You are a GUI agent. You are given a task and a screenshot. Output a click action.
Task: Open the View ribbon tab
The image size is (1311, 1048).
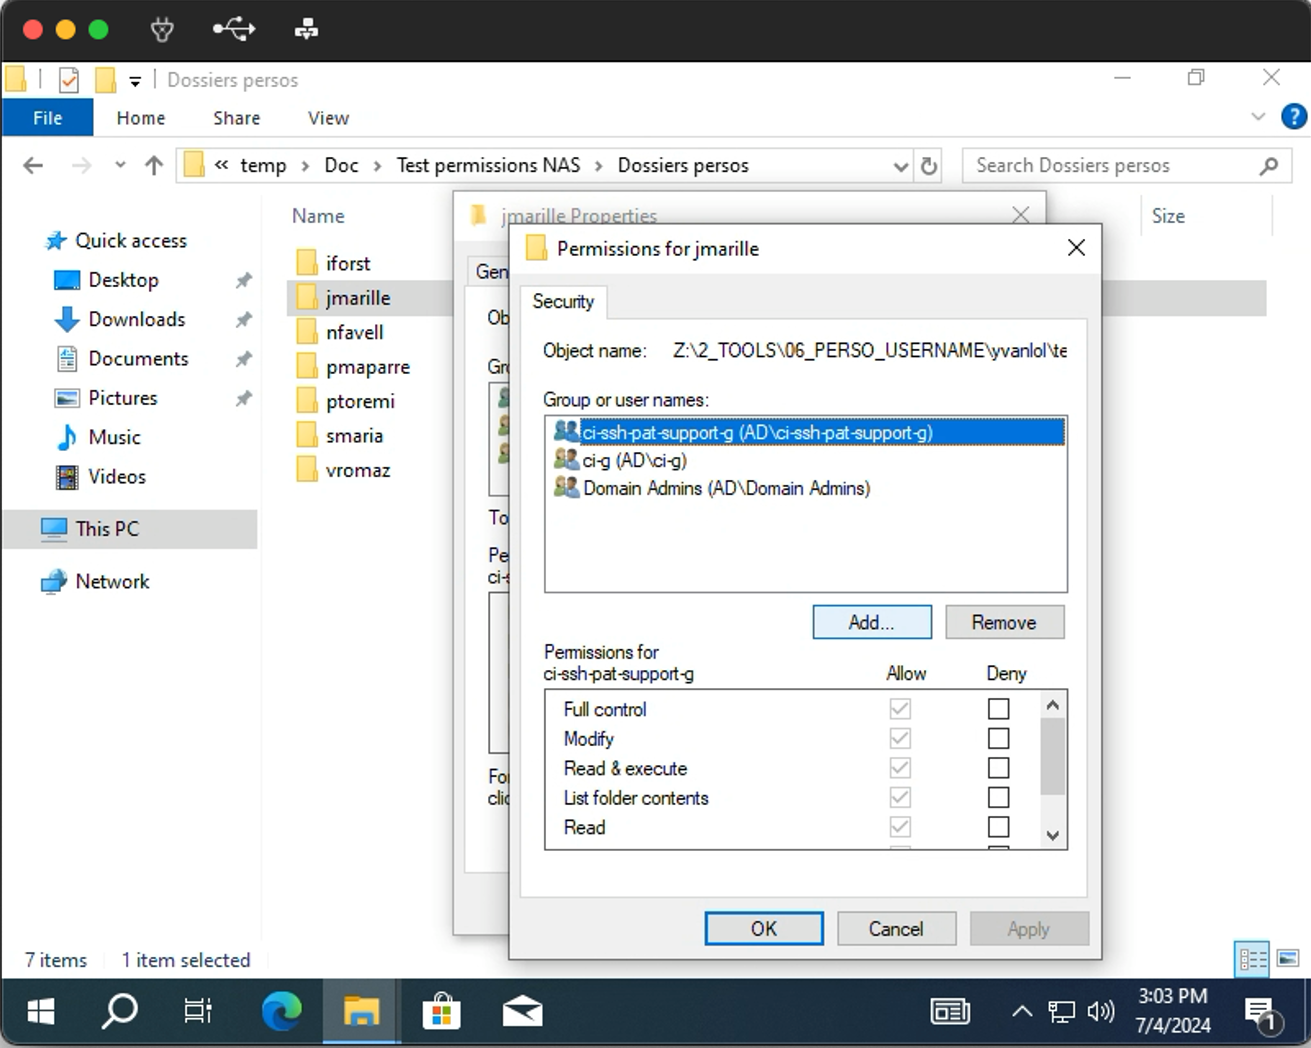[328, 118]
